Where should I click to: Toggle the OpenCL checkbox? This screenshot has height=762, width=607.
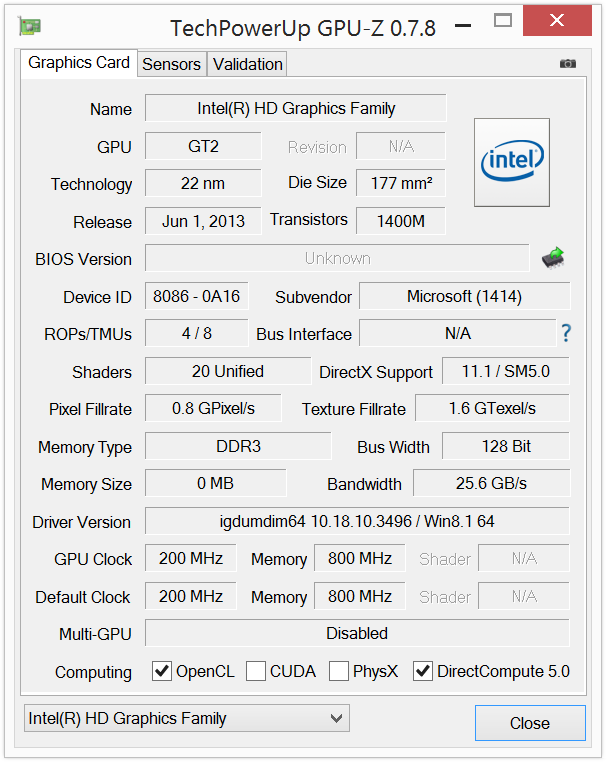(x=162, y=671)
